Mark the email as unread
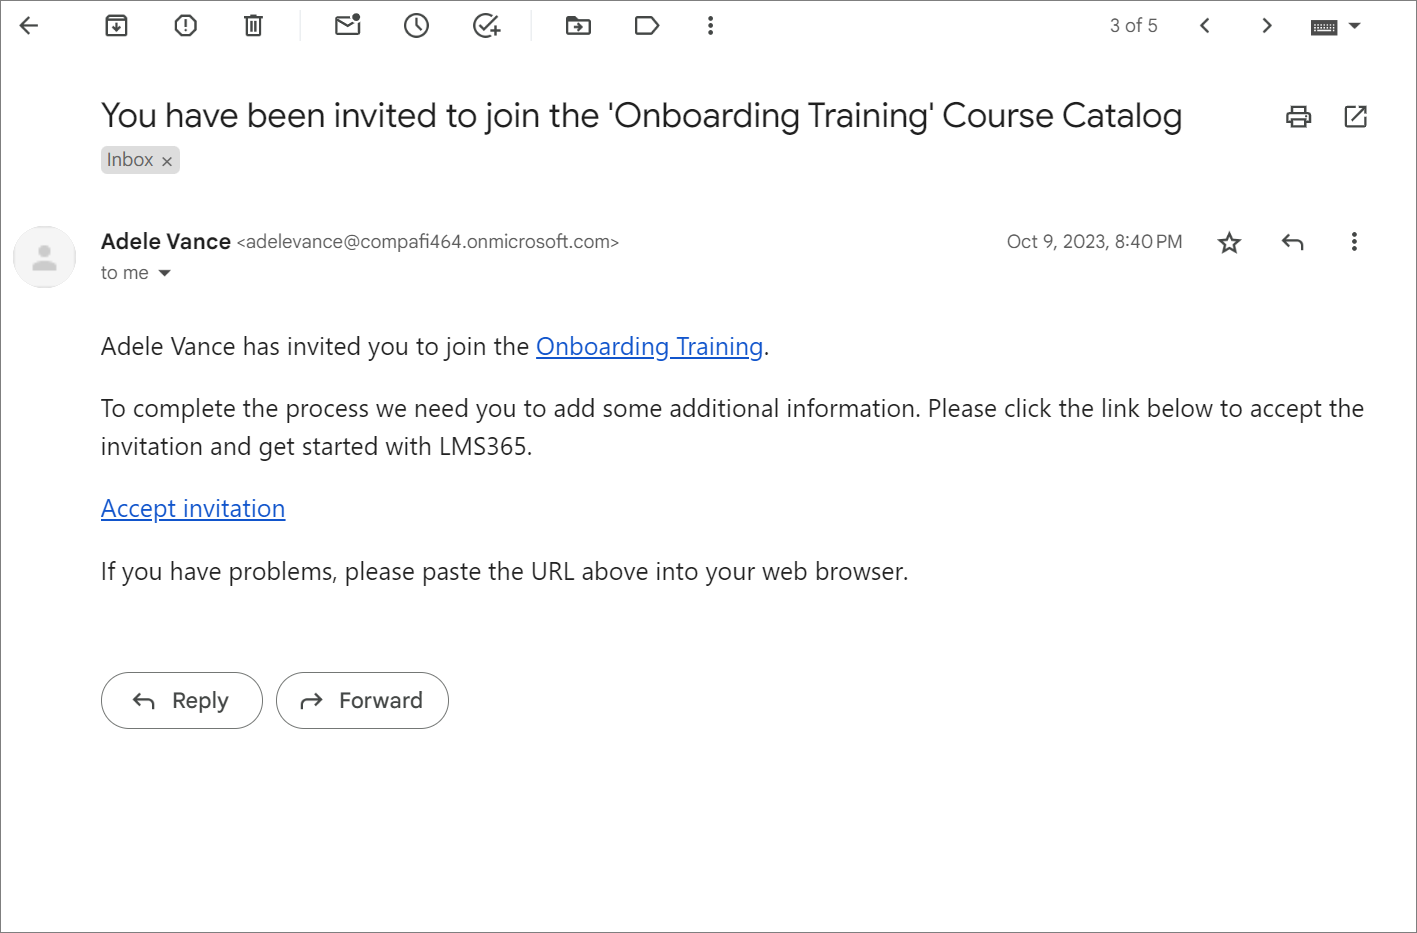This screenshot has height=933, width=1417. [348, 26]
